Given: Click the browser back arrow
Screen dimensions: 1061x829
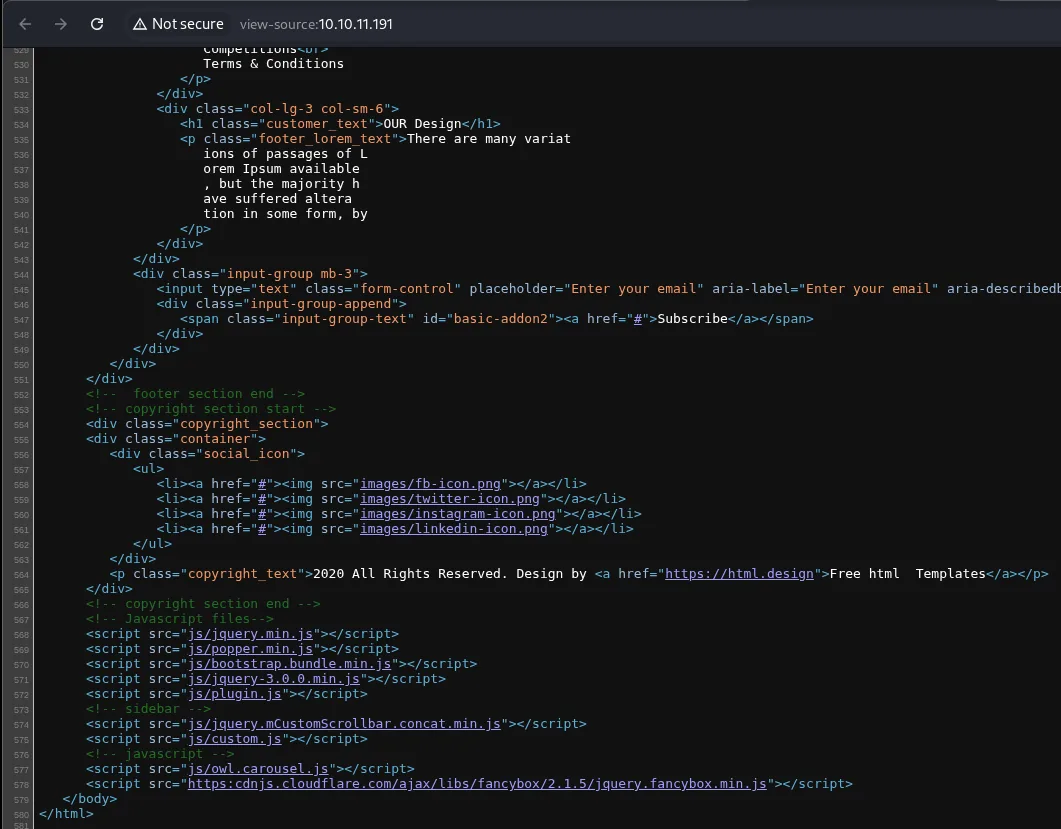Looking at the screenshot, I should (25, 24).
